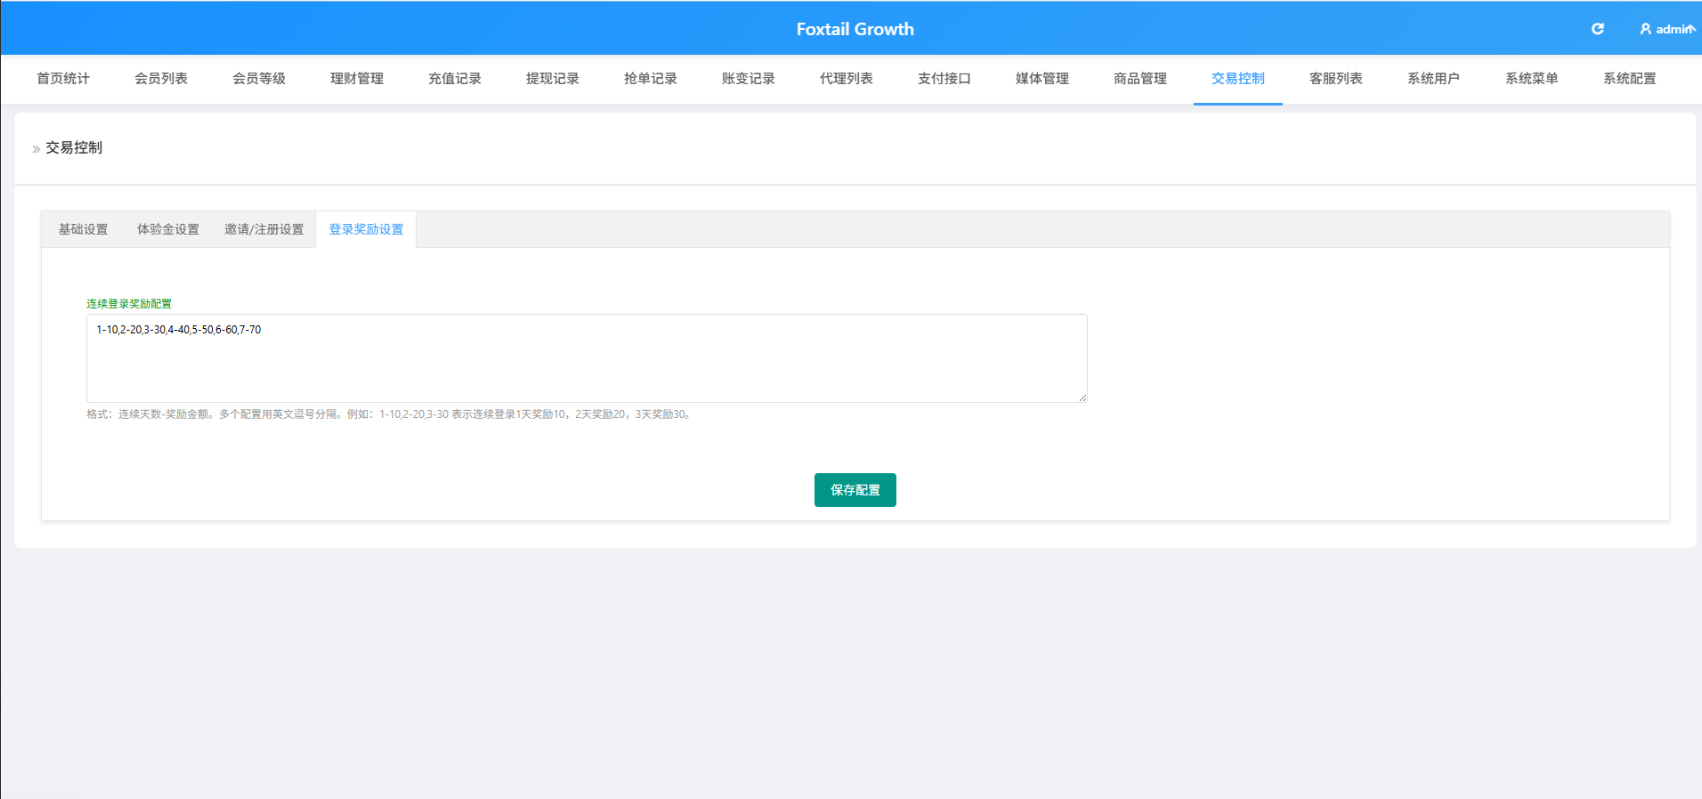Navigate to 客服列表
This screenshot has height=799, width=1702.
pyautogui.click(x=1336, y=78)
